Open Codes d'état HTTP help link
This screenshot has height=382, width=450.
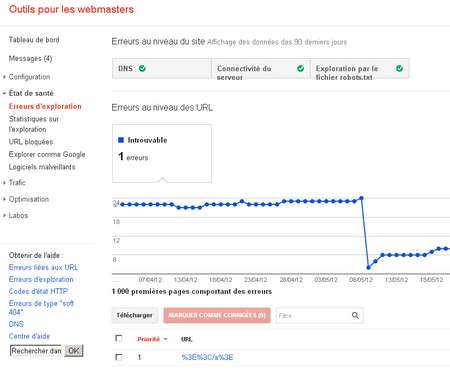click(38, 291)
